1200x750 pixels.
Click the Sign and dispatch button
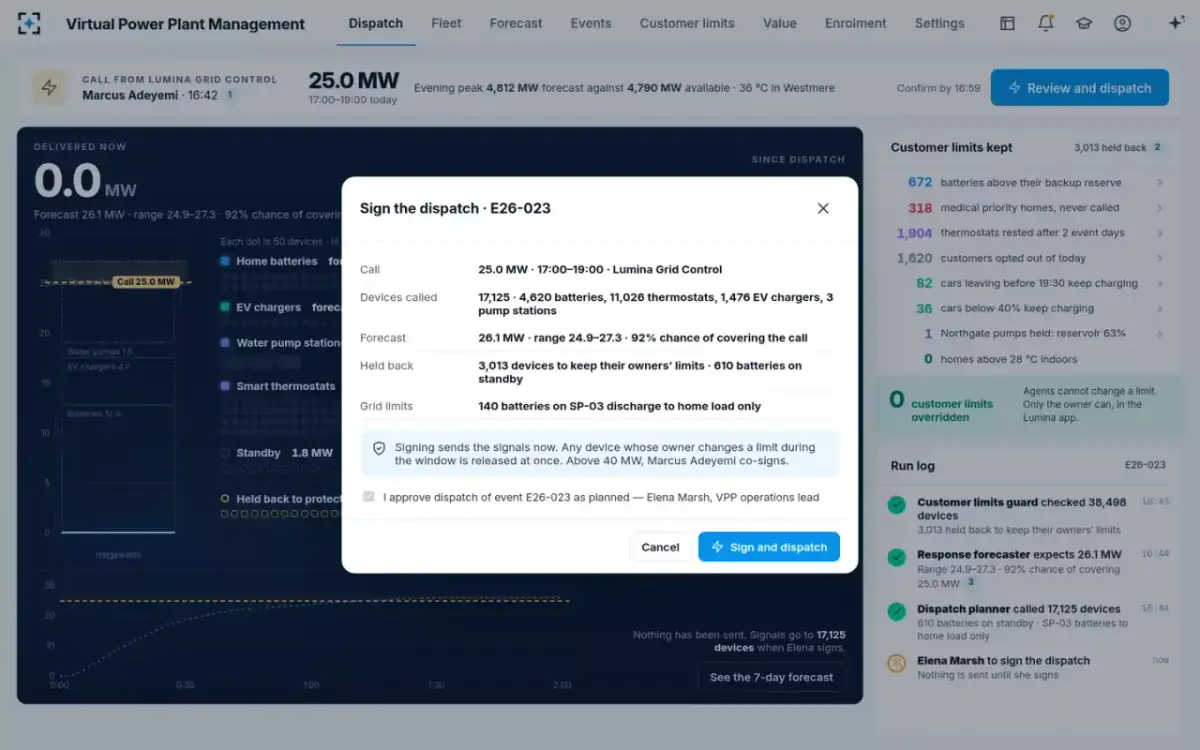pos(769,547)
